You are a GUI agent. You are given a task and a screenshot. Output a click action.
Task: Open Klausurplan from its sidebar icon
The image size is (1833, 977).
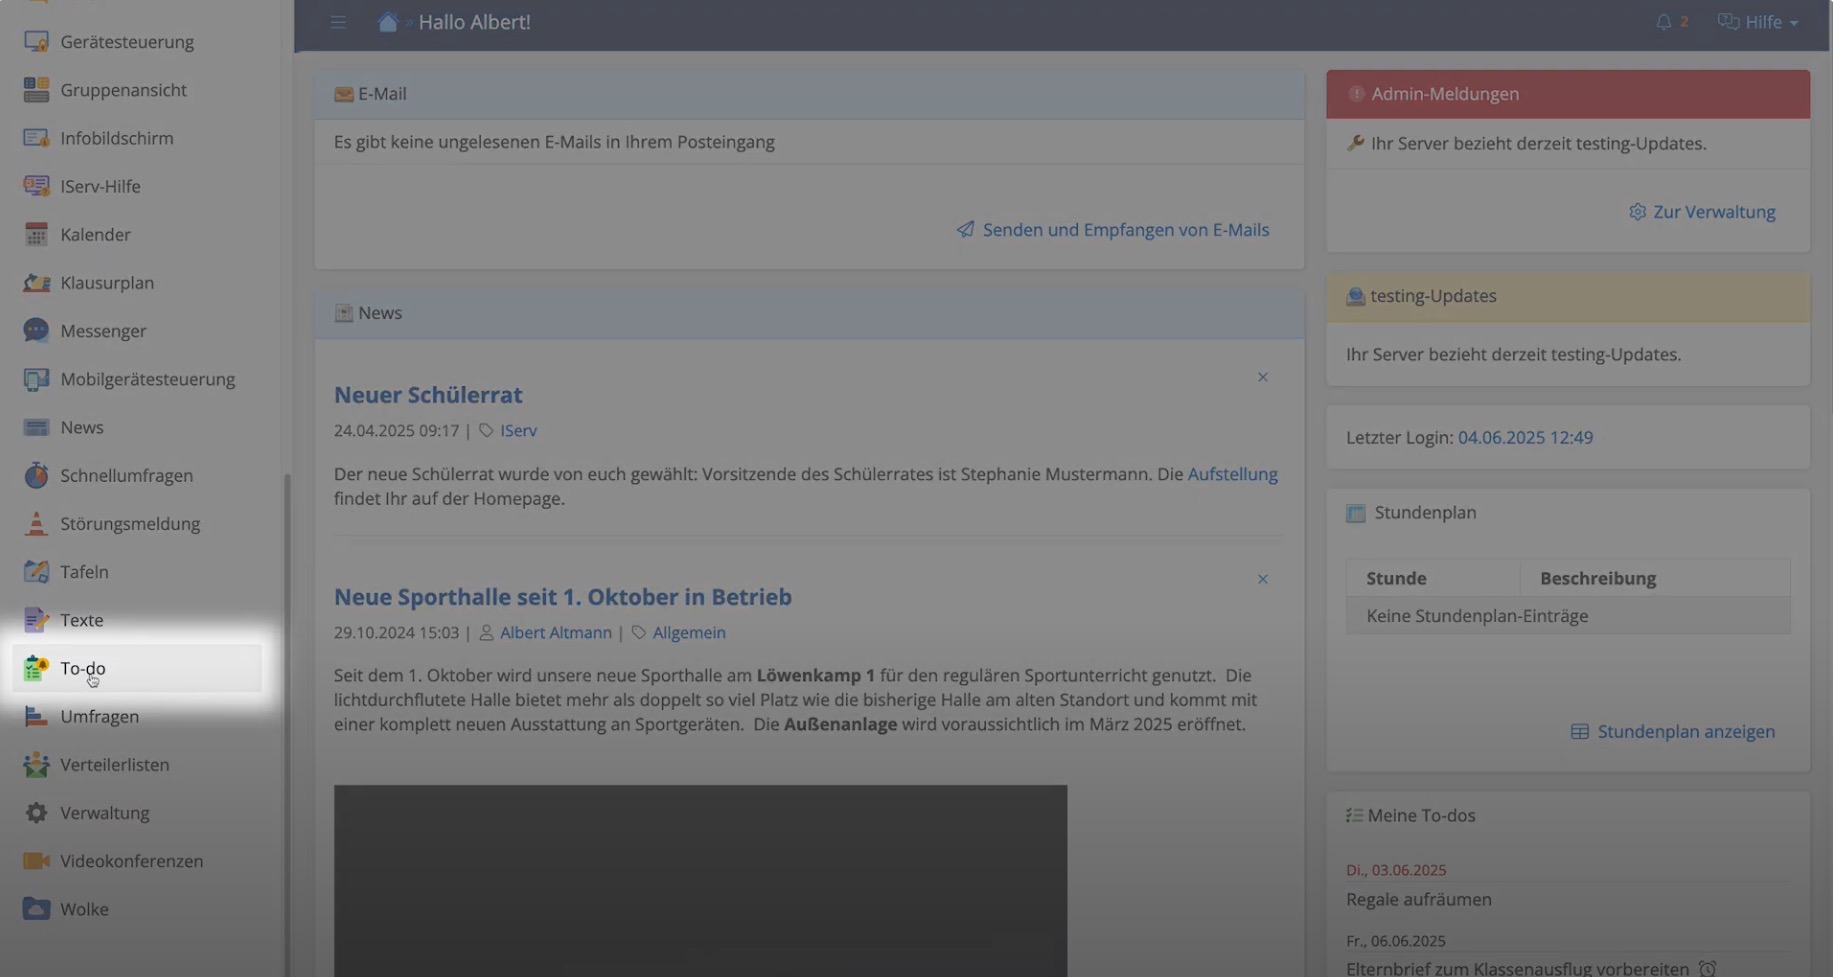tap(36, 282)
